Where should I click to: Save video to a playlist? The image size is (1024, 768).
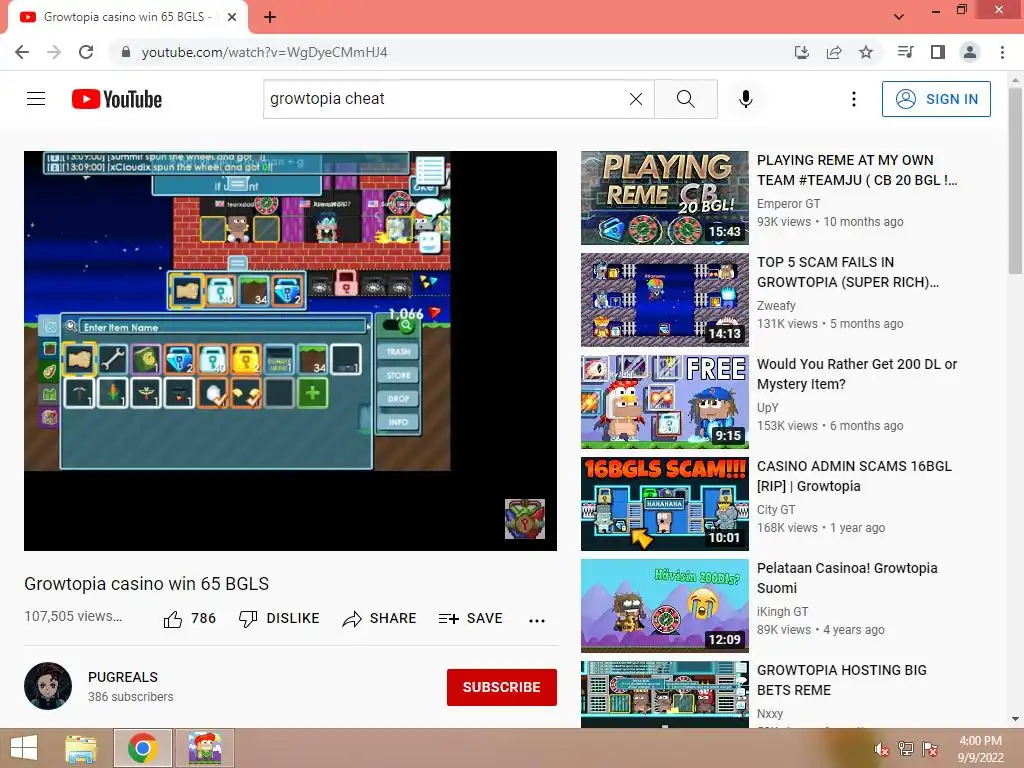pos(471,618)
